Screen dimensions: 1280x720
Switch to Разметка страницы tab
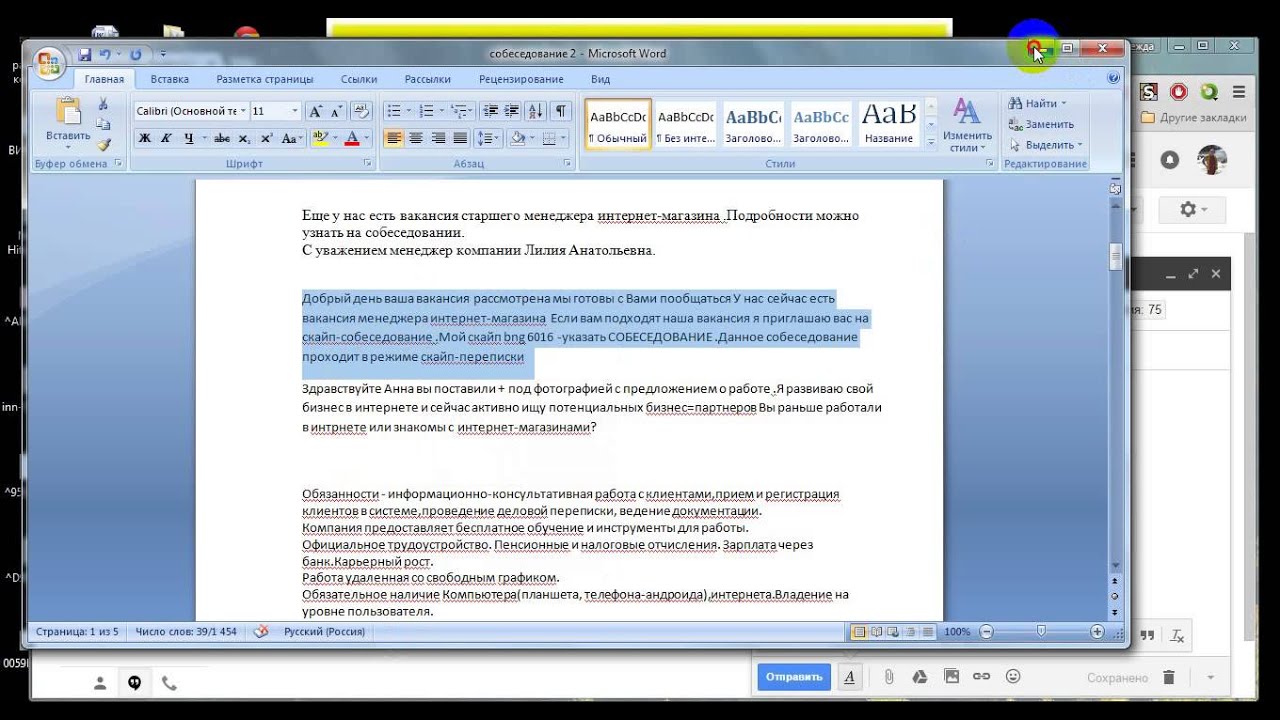point(265,79)
